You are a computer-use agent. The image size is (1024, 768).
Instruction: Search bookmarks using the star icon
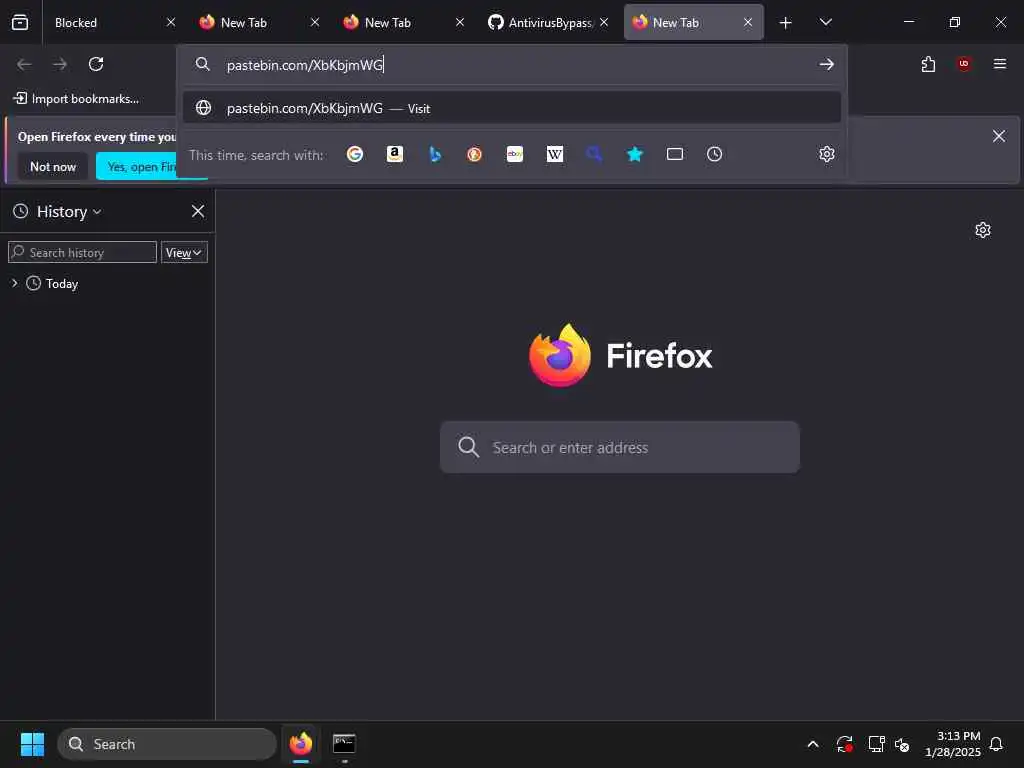click(635, 154)
